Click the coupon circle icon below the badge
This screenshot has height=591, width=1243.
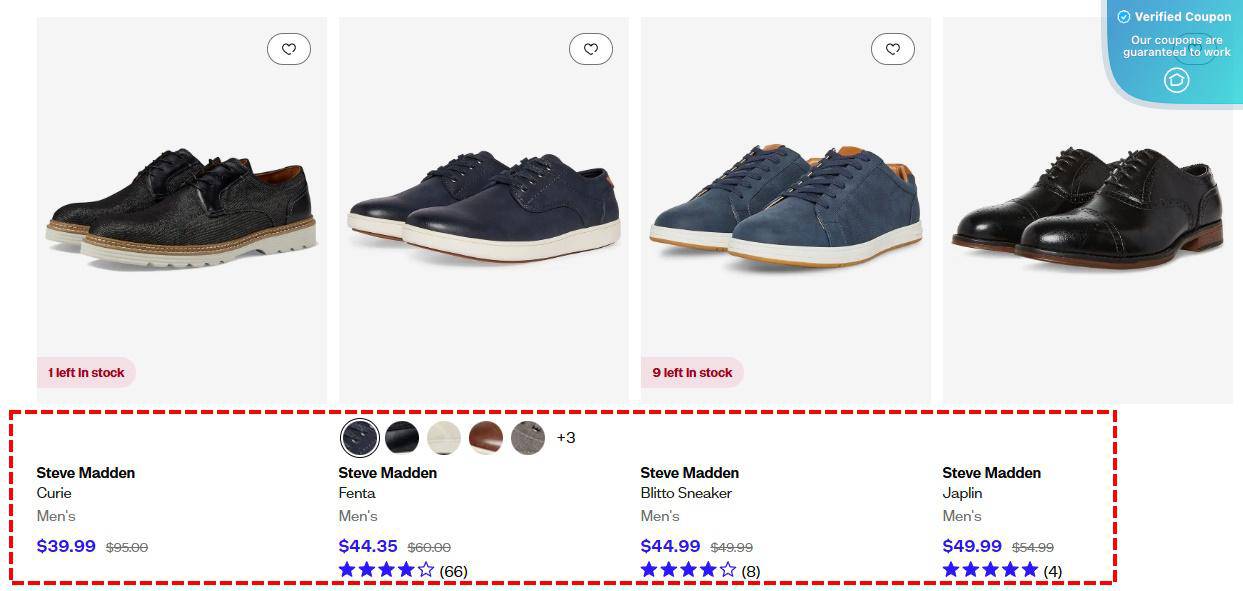click(1175, 79)
